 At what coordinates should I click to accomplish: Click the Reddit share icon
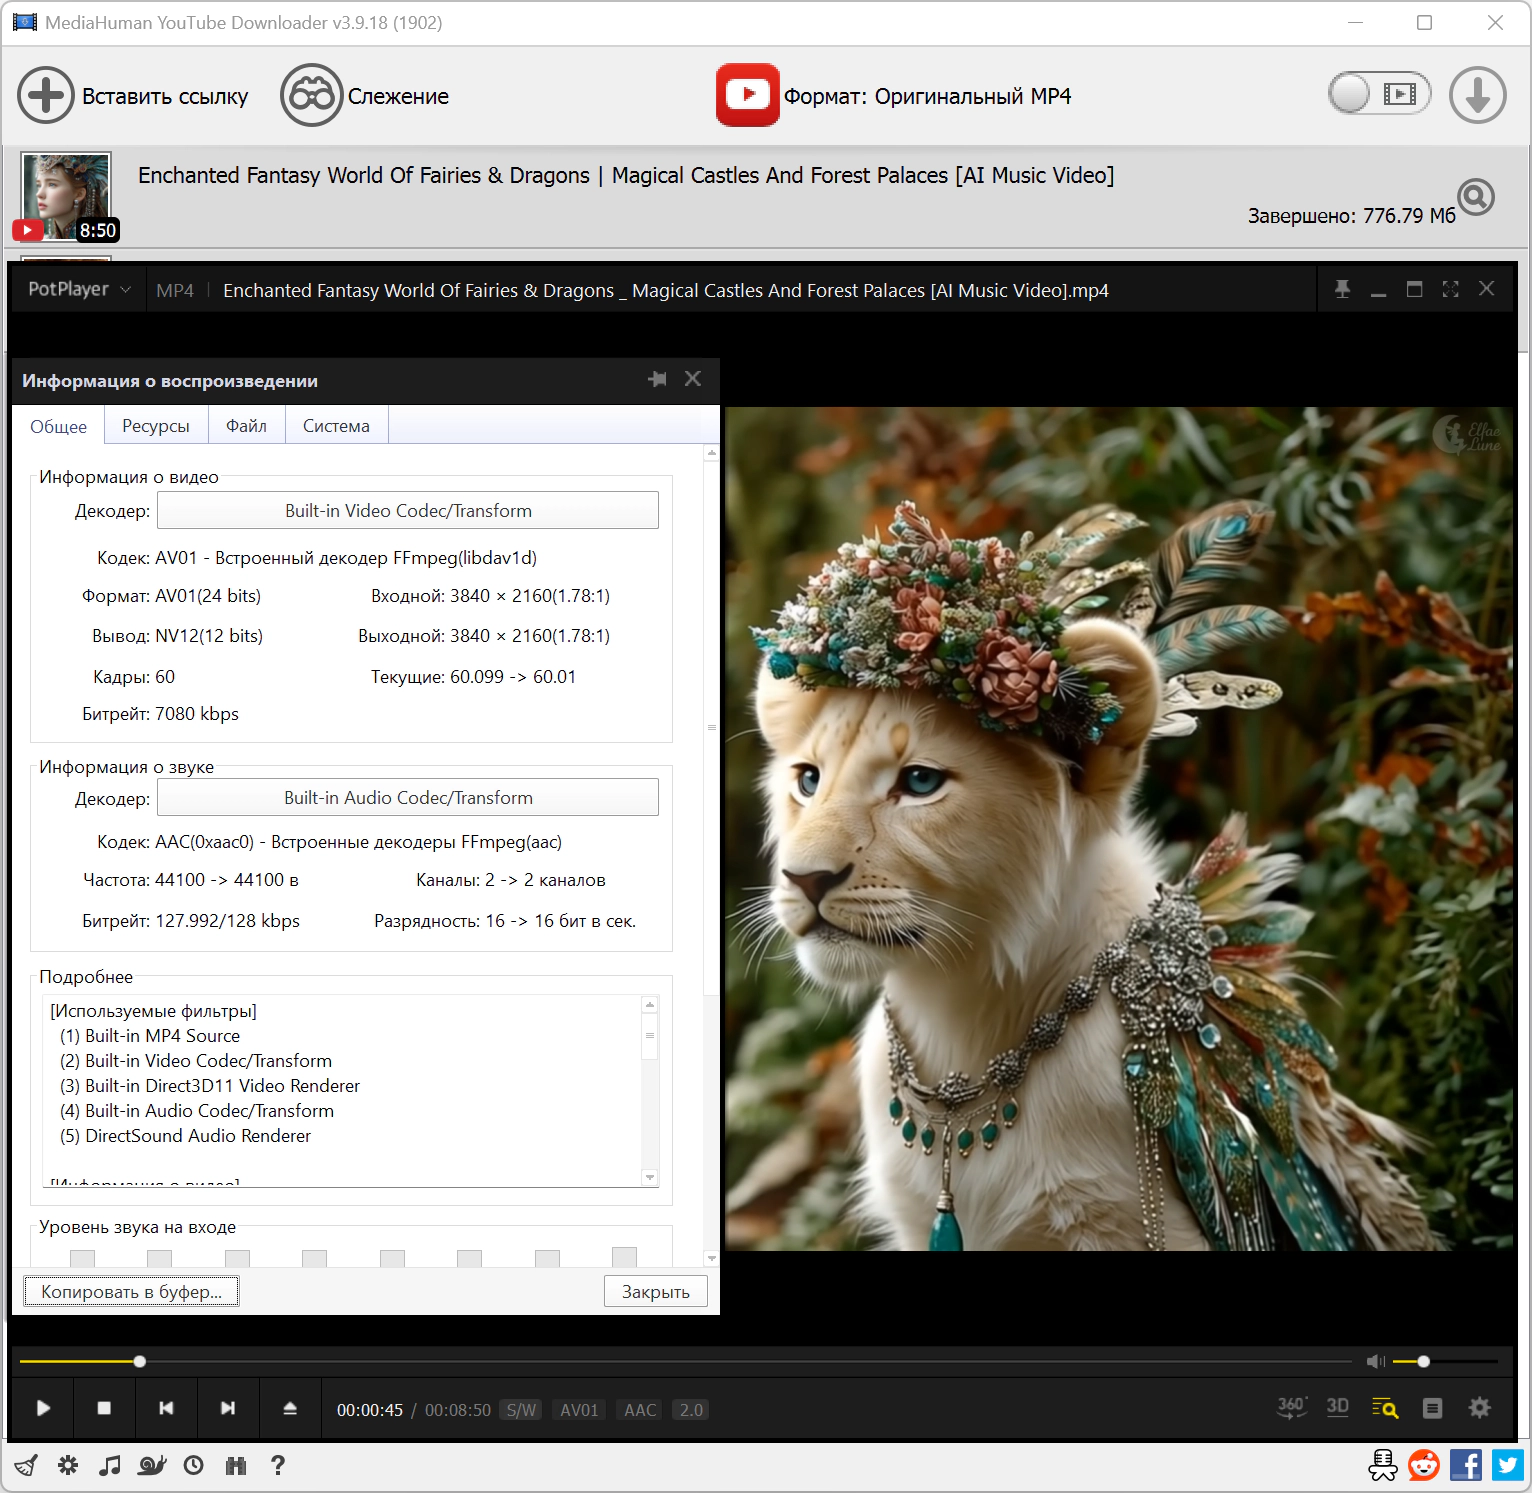tap(1423, 1465)
